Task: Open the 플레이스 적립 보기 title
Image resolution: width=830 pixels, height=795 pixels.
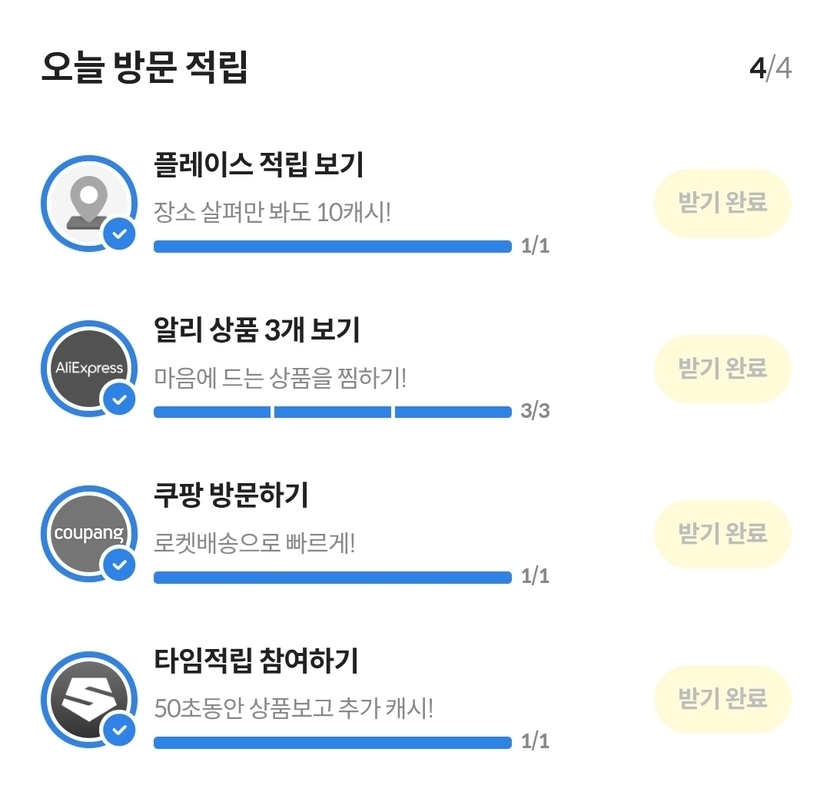Action: [258, 164]
